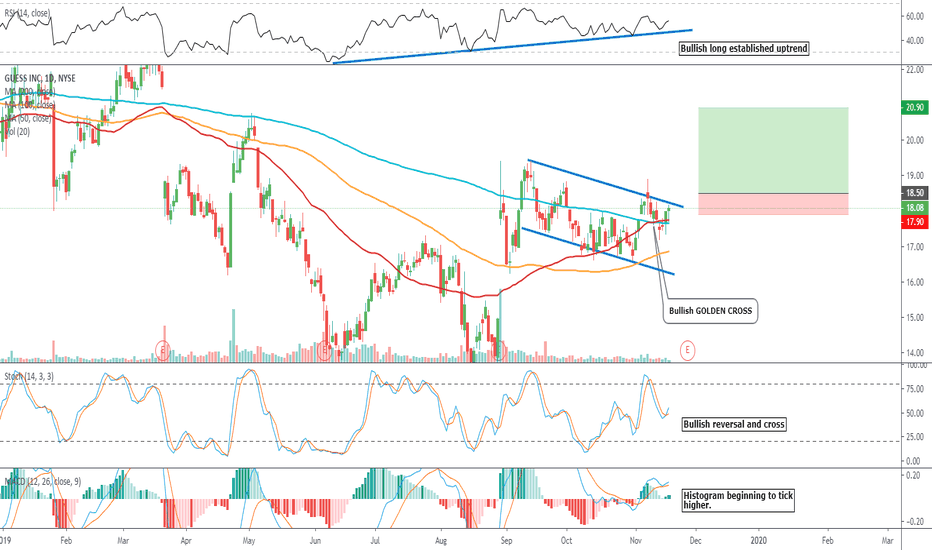Click the 25.00 stochastic axis label
The width and height of the screenshot is (932, 550).
coord(914,437)
